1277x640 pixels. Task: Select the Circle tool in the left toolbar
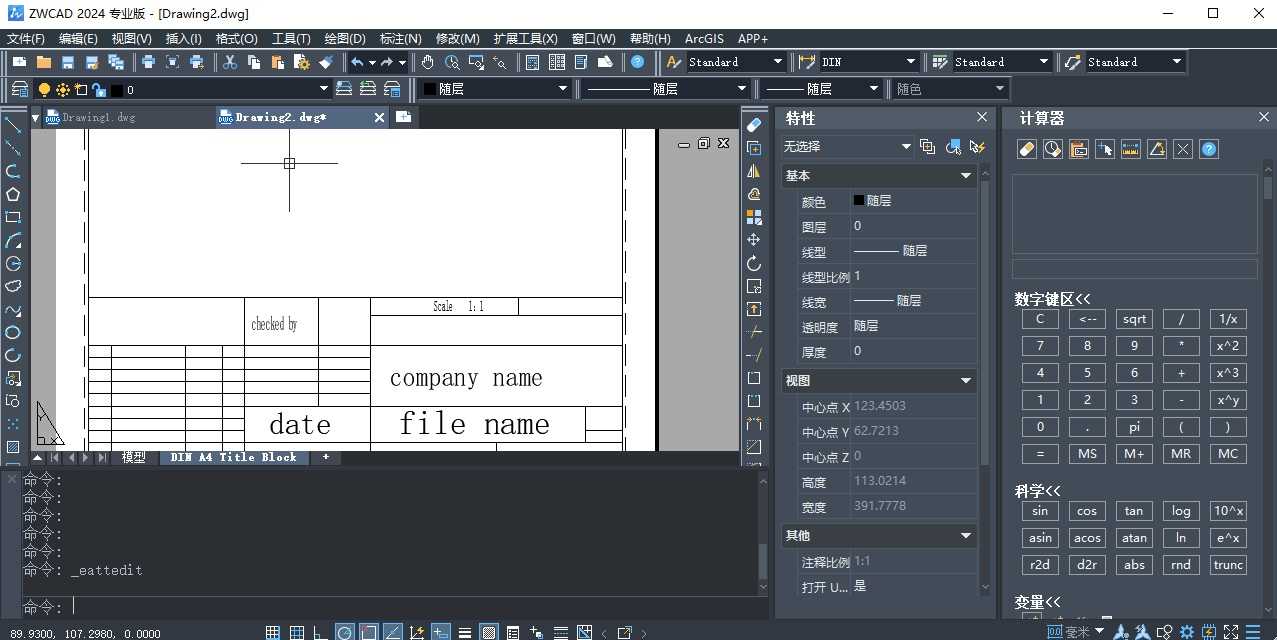tap(13, 263)
